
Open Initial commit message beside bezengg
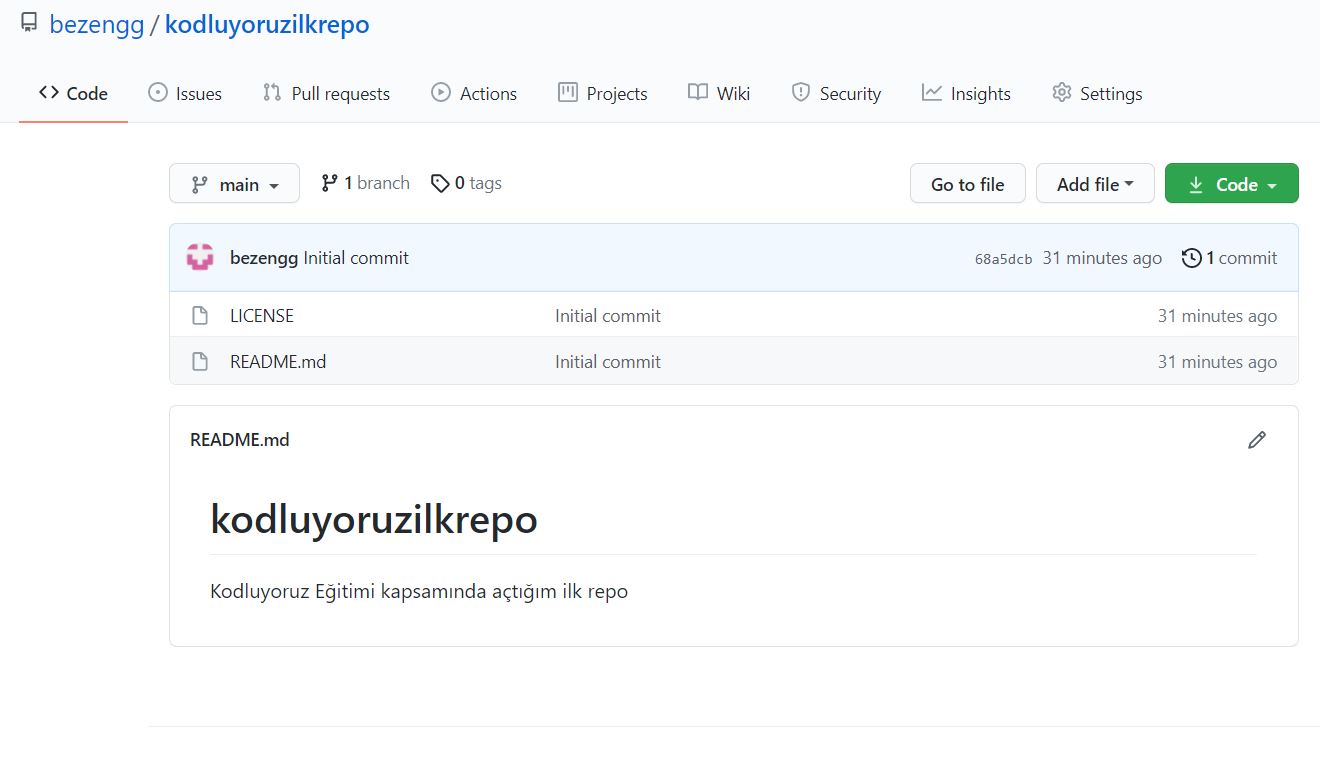point(356,258)
